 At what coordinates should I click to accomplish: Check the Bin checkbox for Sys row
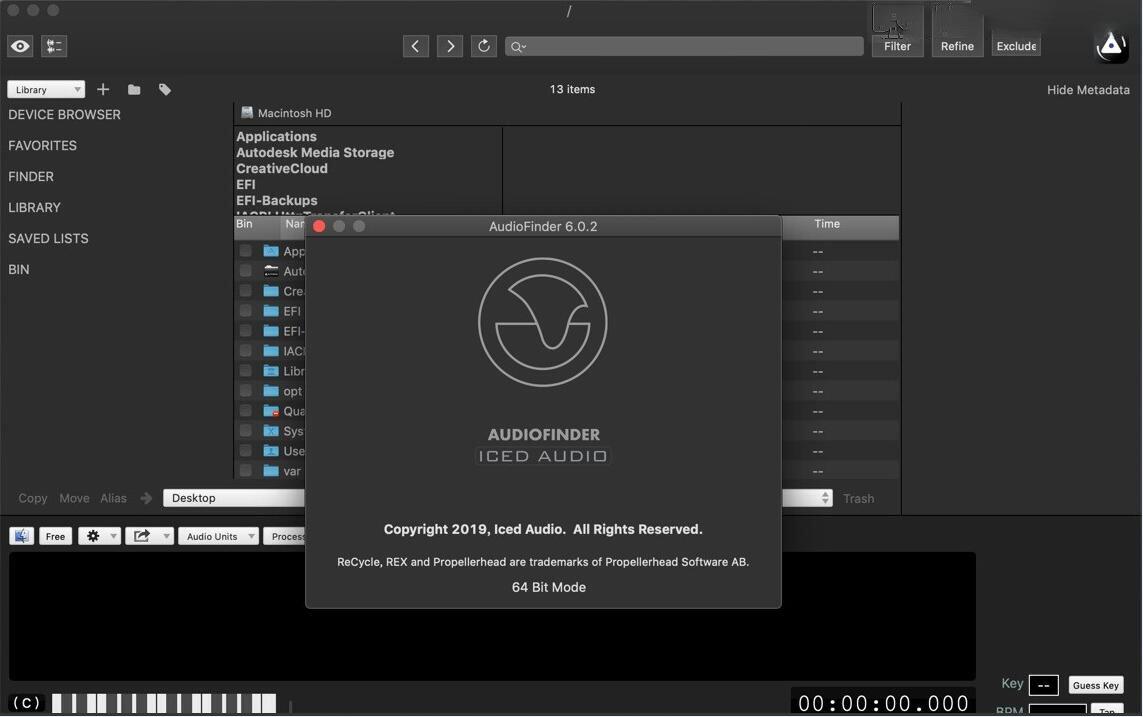point(246,431)
